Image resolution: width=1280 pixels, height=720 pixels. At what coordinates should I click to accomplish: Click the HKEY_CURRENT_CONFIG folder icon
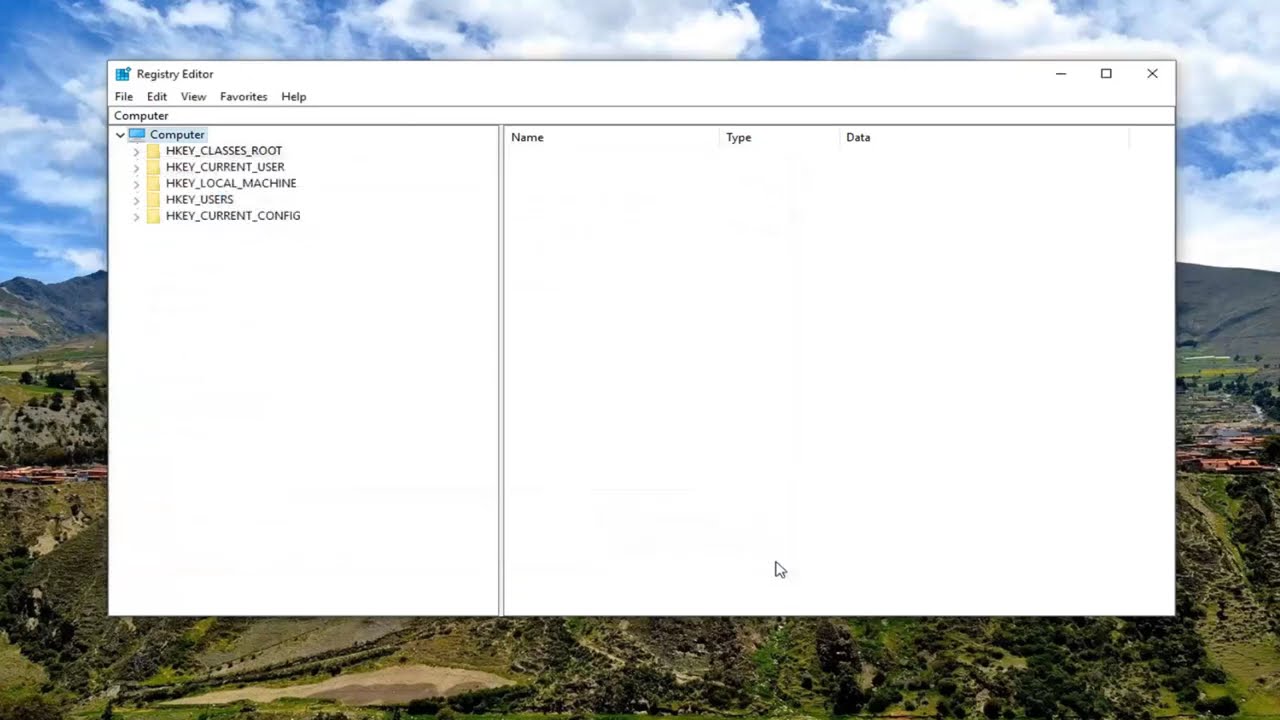pos(153,215)
